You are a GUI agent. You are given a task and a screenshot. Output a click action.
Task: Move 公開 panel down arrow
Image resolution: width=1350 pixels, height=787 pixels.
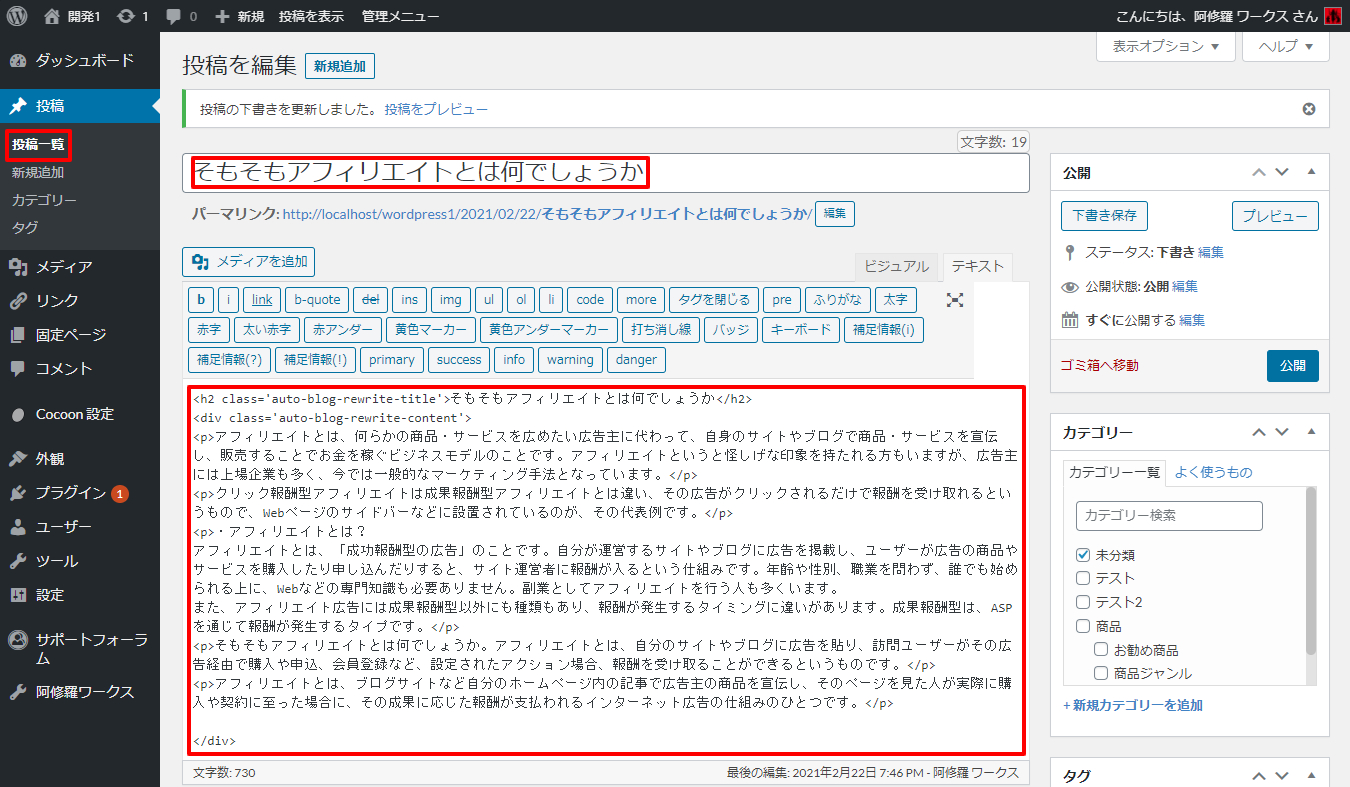(x=1282, y=172)
